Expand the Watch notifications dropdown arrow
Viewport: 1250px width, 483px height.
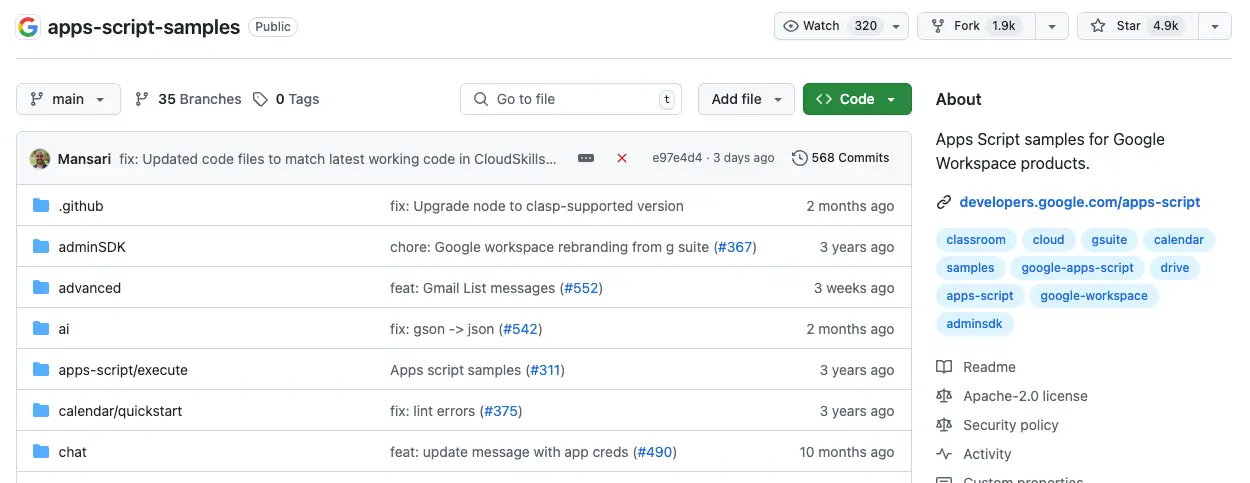895,26
